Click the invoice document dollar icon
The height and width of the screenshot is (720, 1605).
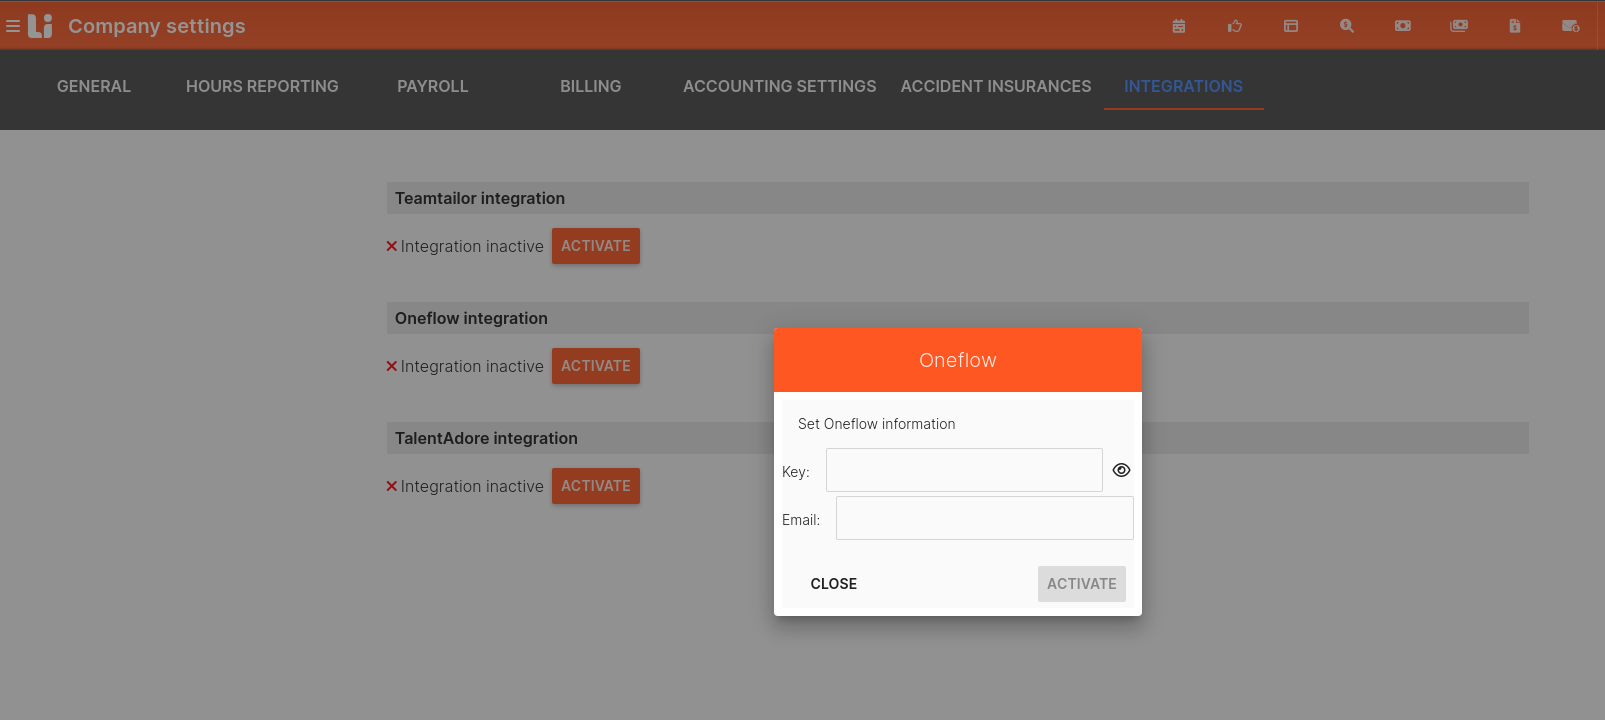[1515, 26]
